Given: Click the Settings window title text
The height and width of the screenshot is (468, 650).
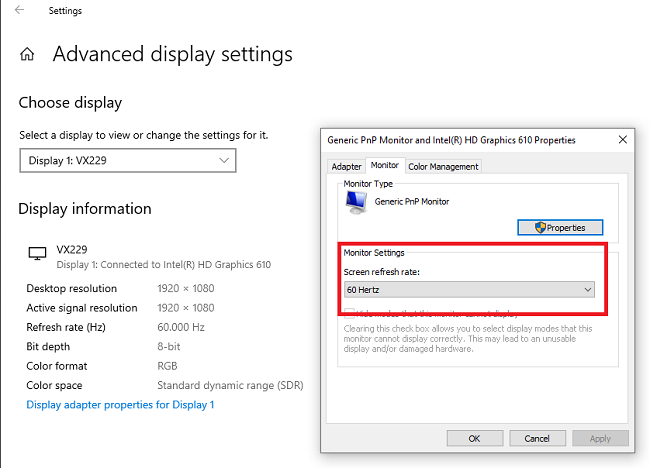Looking at the screenshot, I should coord(65,11).
